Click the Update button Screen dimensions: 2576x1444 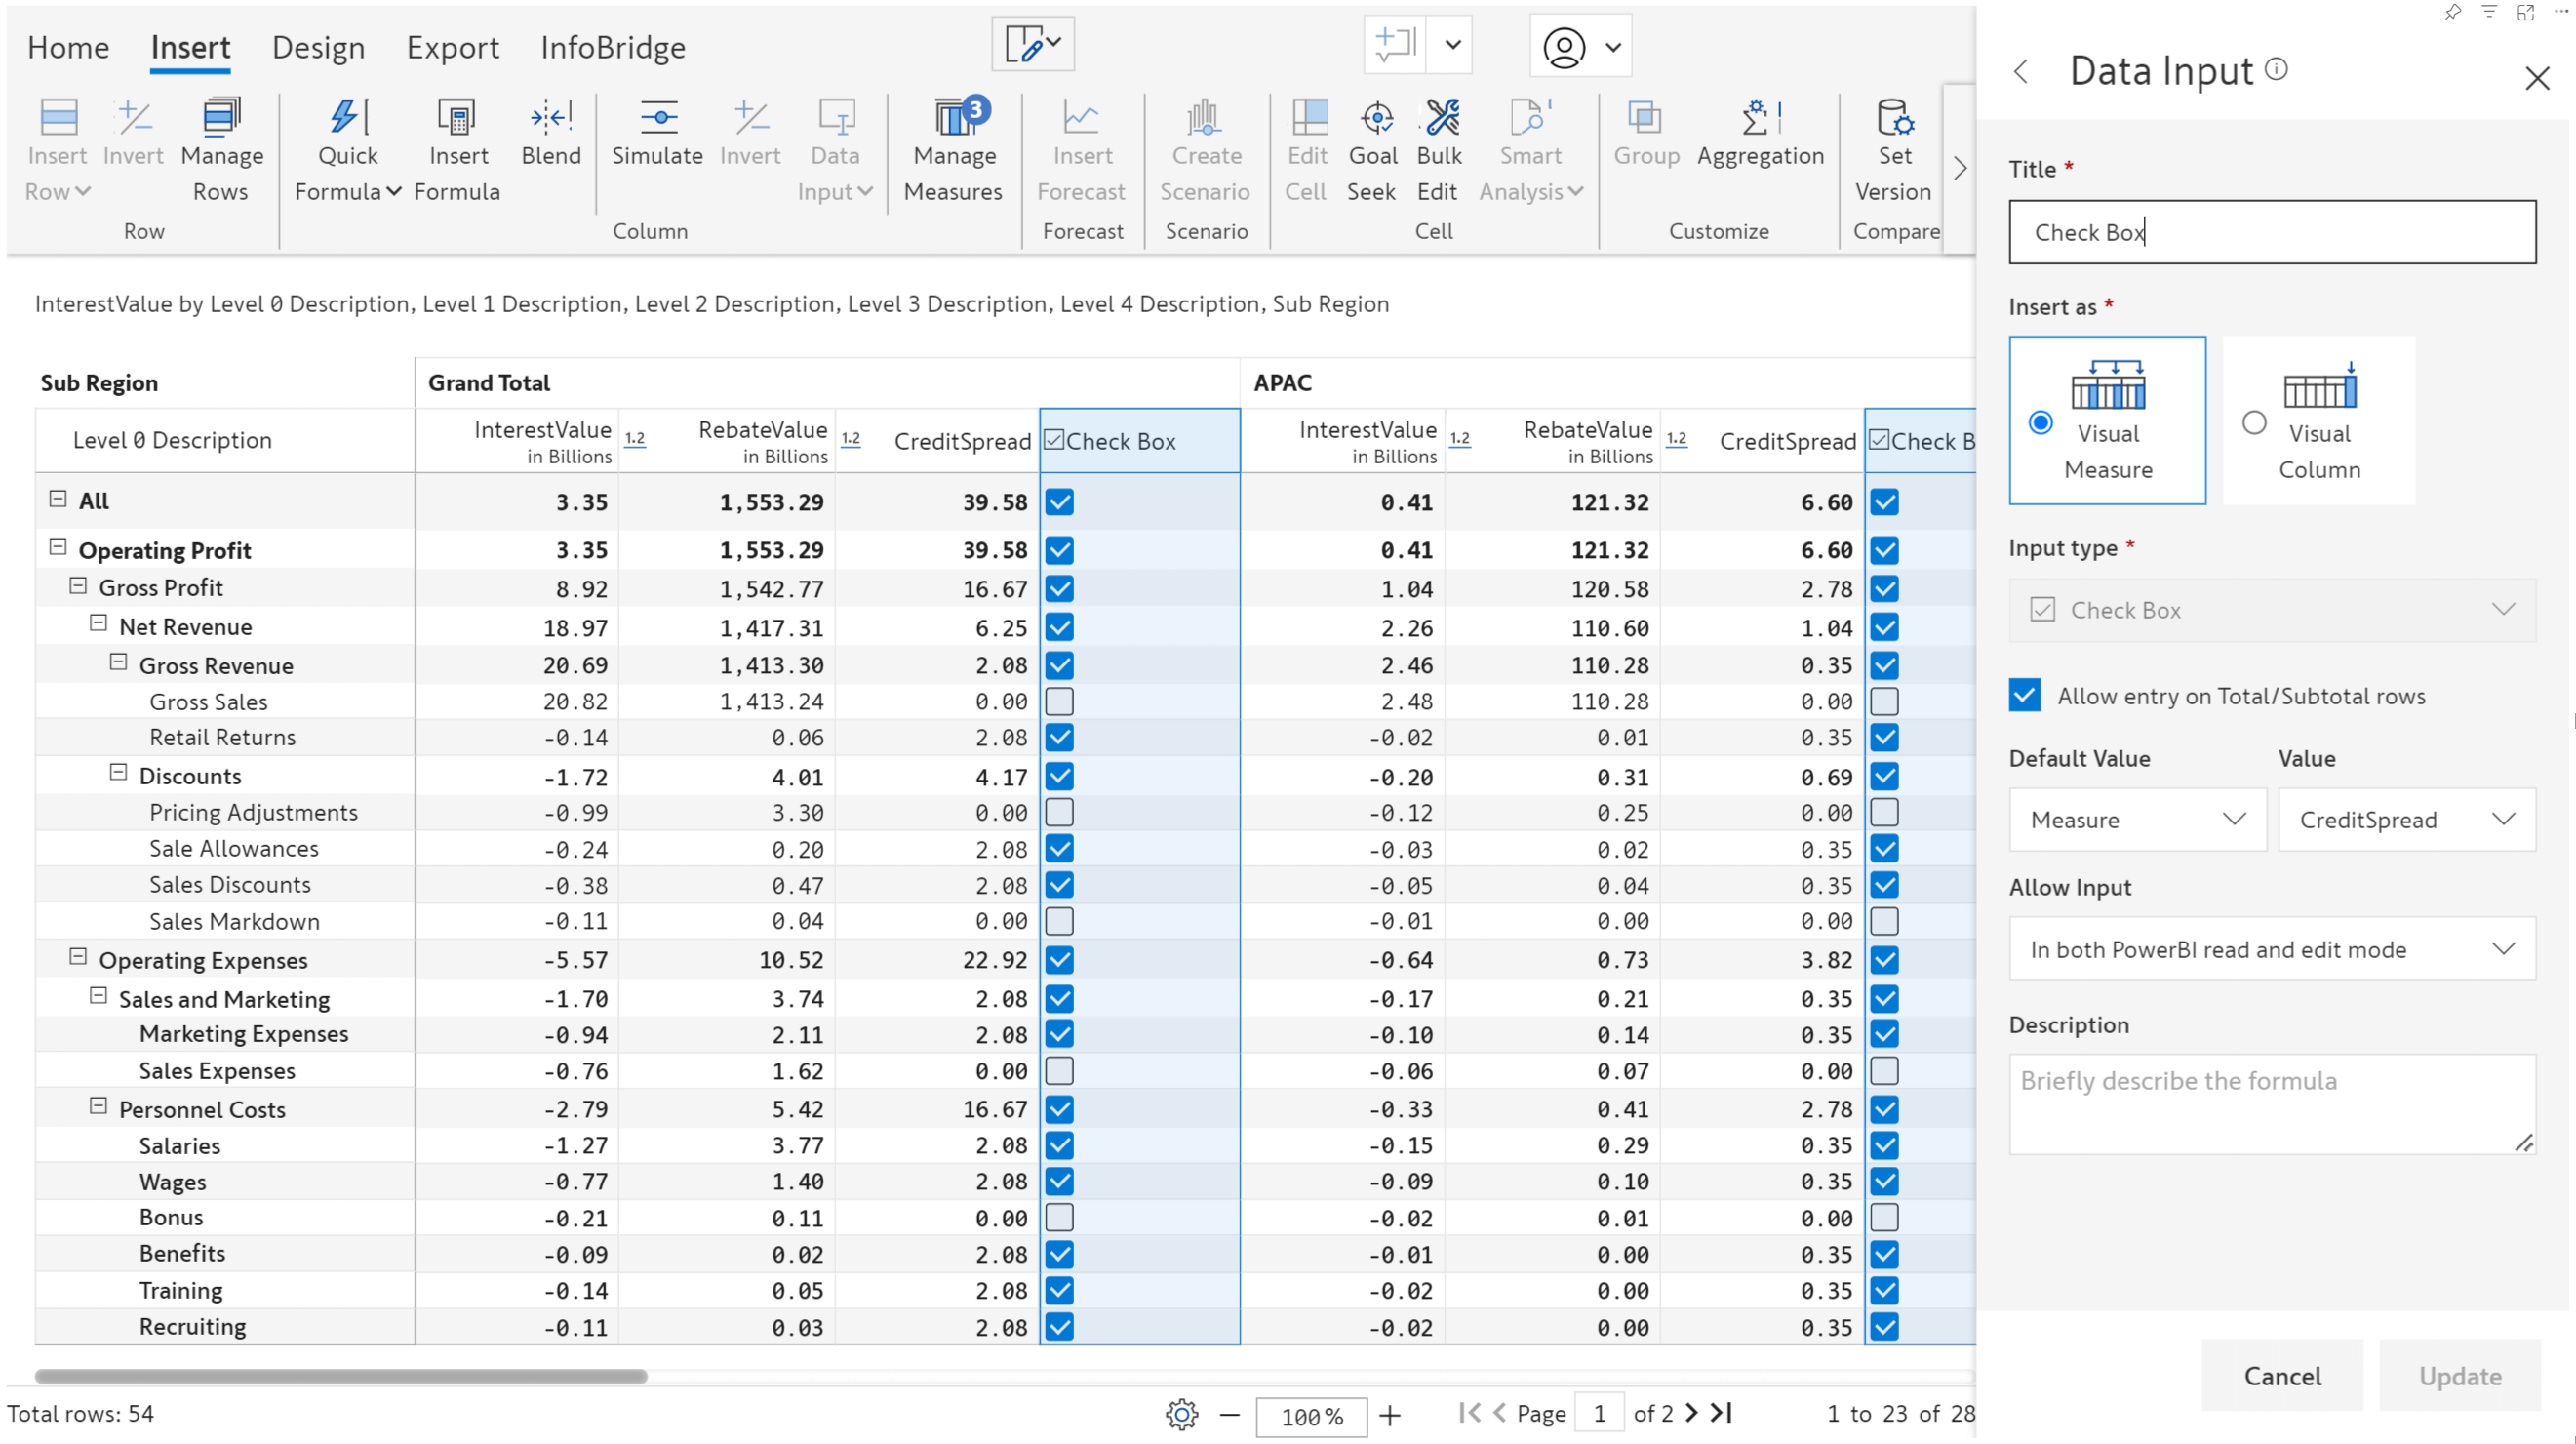[2461, 1377]
